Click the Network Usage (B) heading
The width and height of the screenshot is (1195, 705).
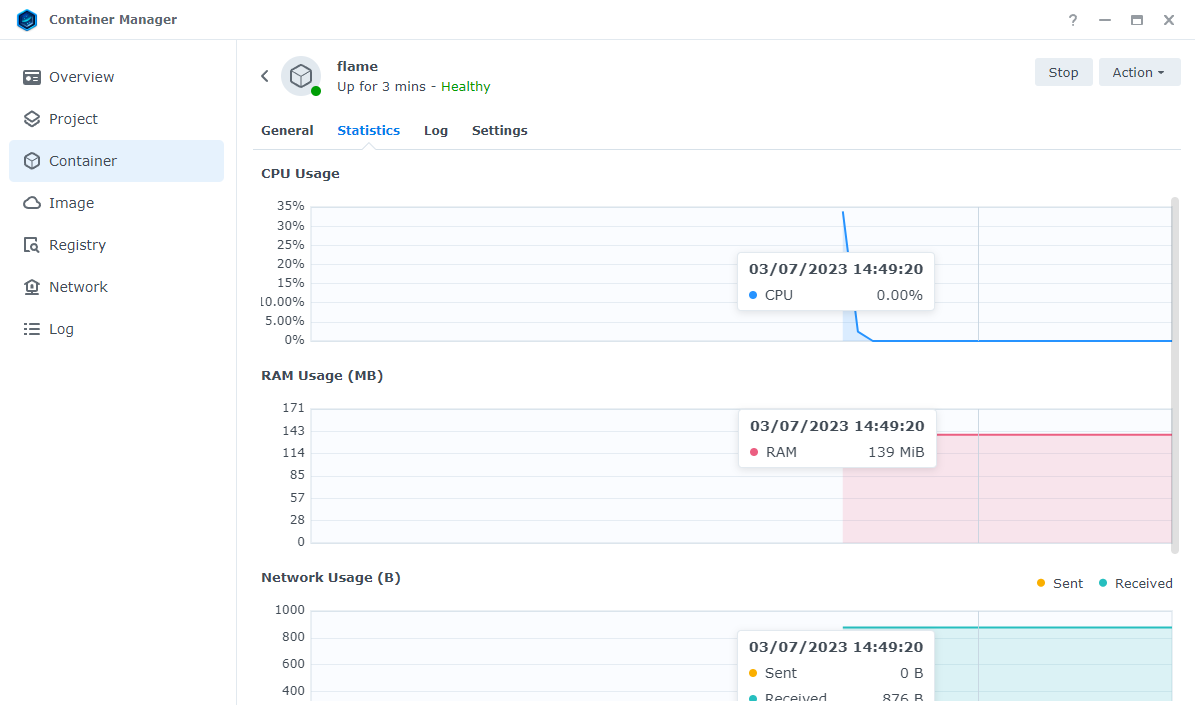(x=331, y=578)
